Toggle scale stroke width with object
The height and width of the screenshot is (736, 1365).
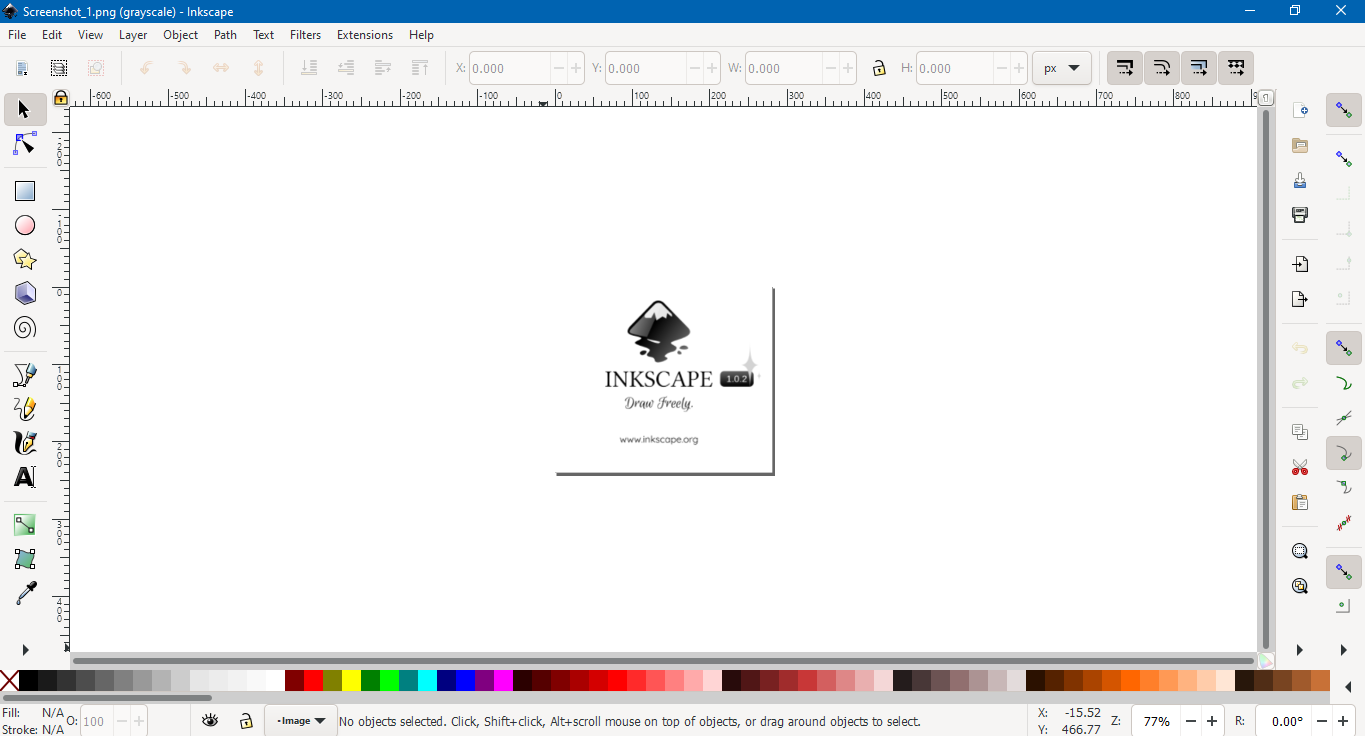pyautogui.click(x=1125, y=68)
